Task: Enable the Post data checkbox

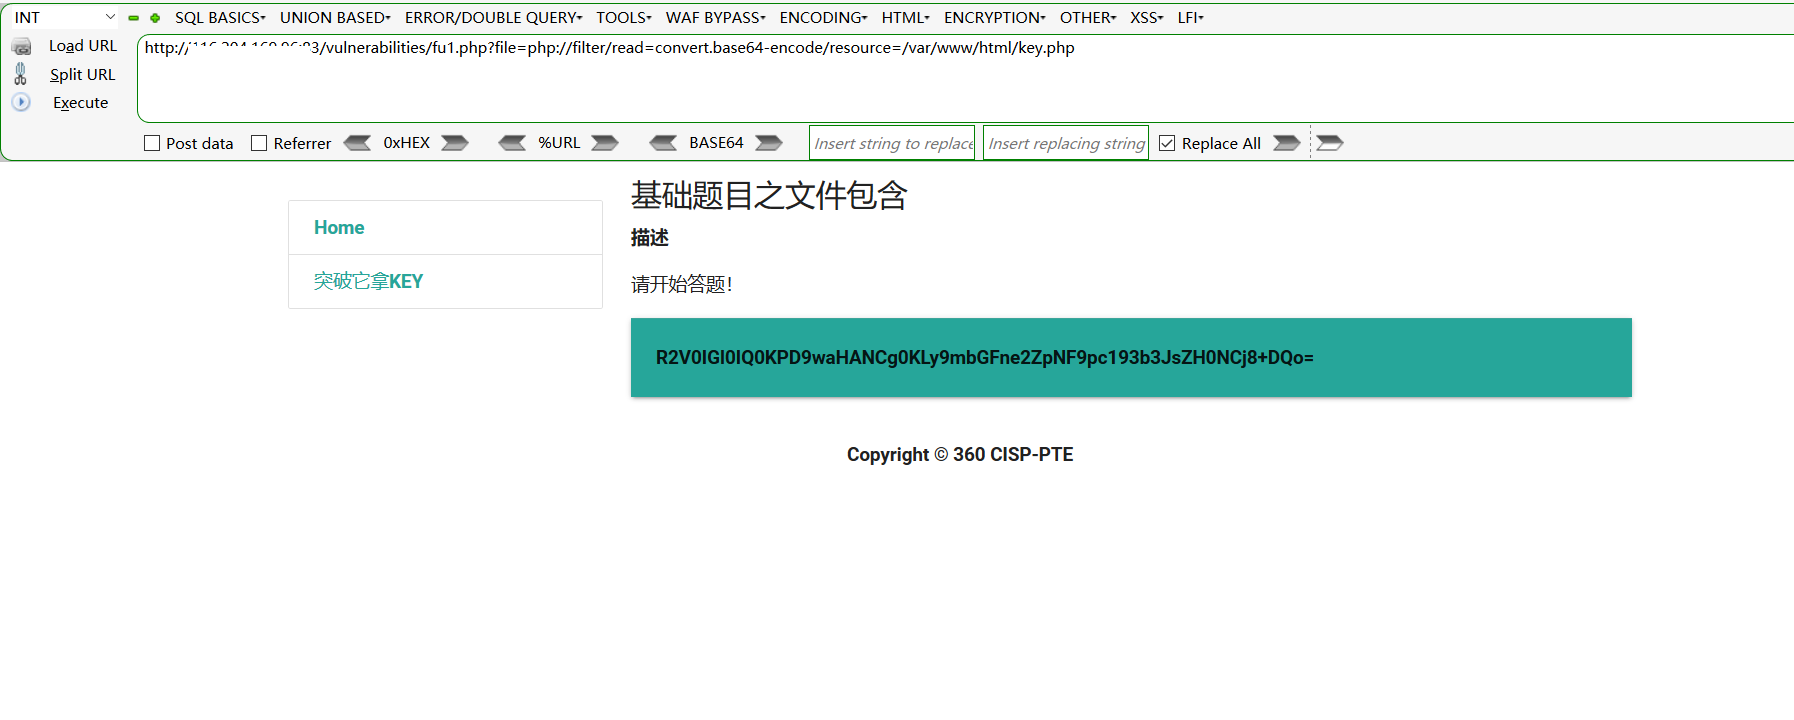Action: coord(152,143)
